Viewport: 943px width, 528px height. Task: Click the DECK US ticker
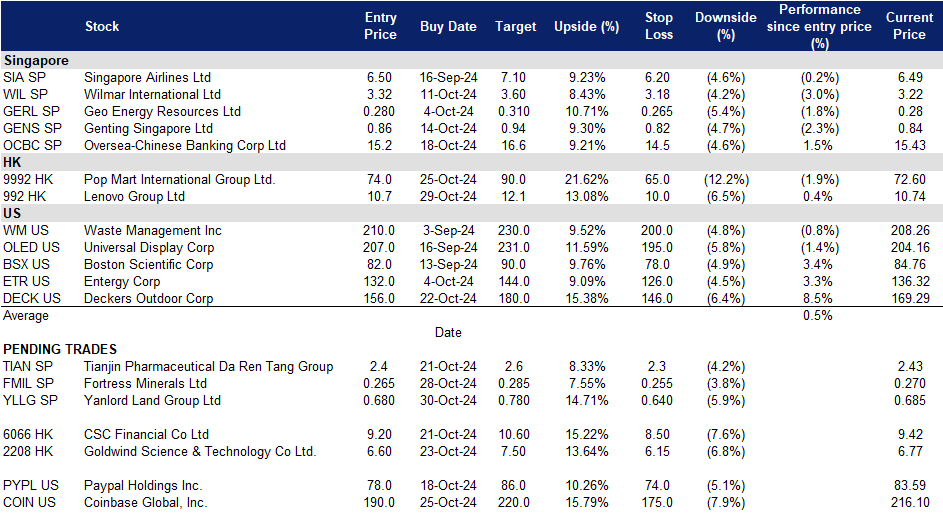pos(32,299)
